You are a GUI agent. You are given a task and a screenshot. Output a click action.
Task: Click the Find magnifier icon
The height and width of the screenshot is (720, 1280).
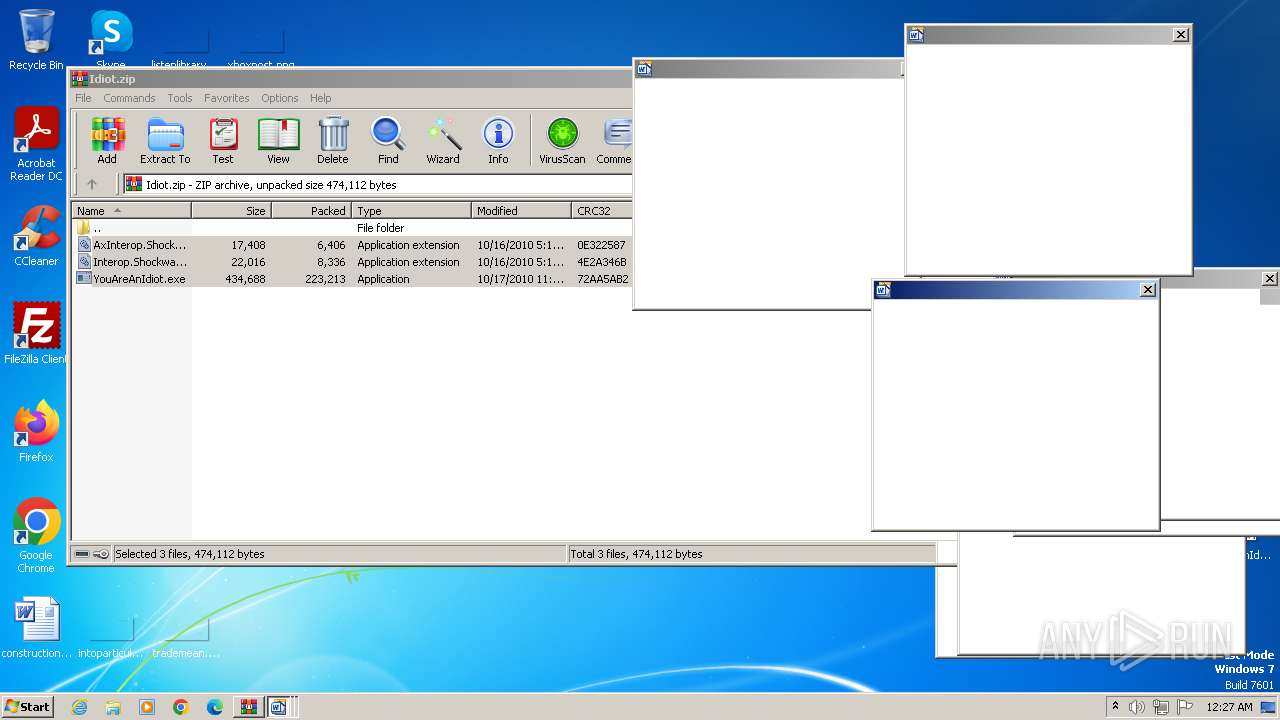(388, 140)
